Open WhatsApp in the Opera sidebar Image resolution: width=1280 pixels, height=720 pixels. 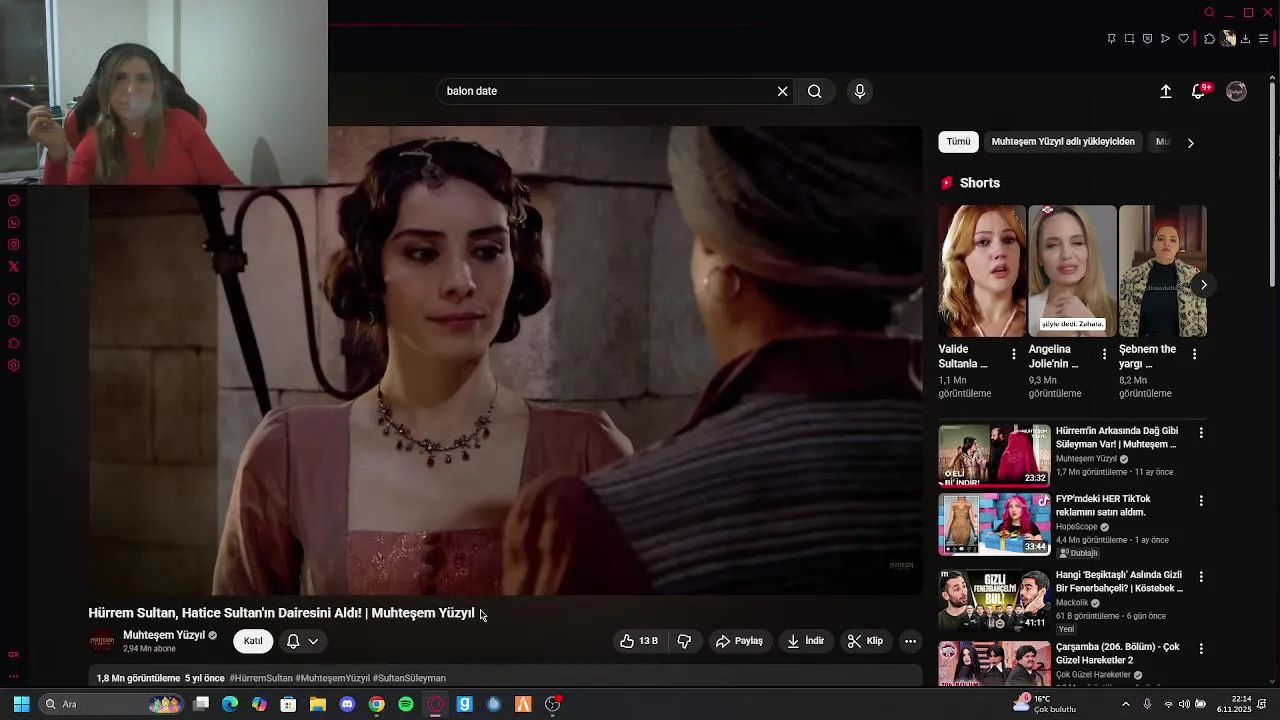point(14,222)
